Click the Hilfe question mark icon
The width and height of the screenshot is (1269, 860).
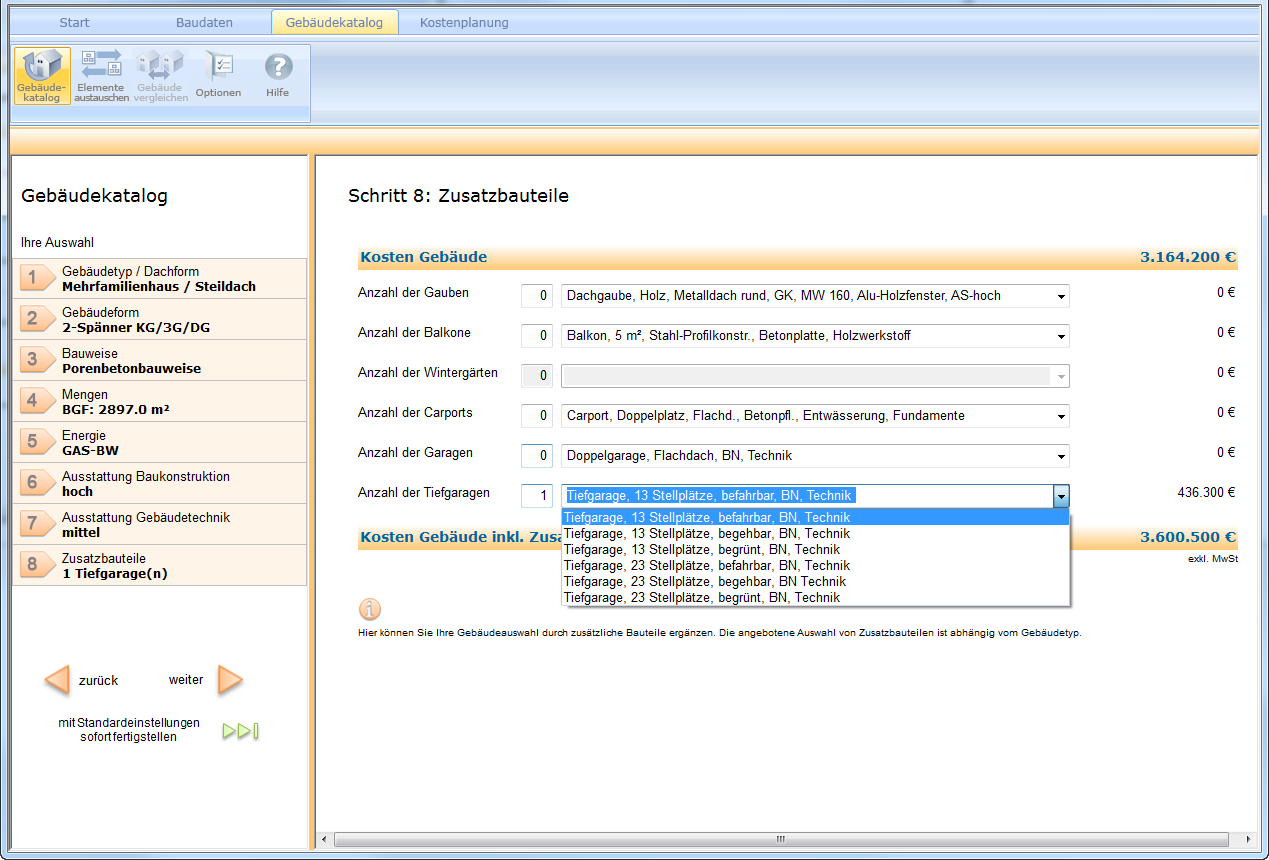pyautogui.click(x=277, y=75)
